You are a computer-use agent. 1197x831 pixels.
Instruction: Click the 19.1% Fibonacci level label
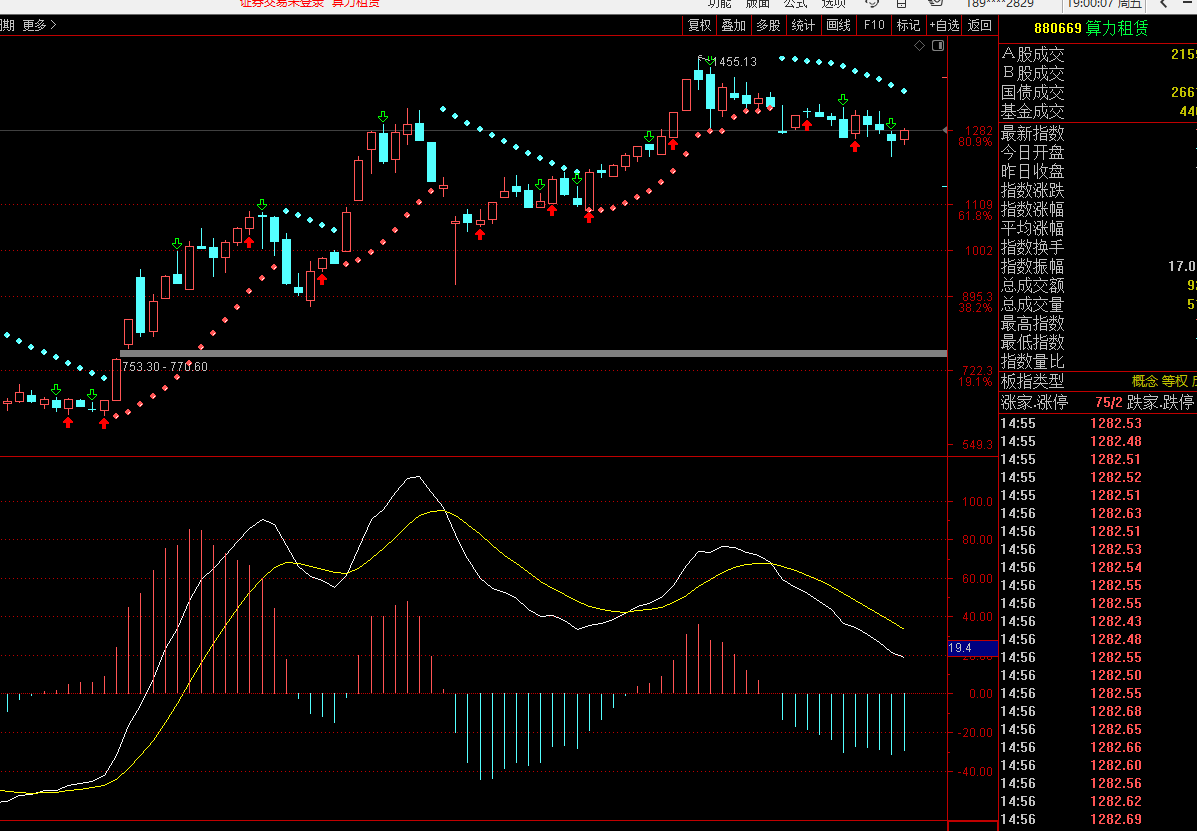[975, 382]
